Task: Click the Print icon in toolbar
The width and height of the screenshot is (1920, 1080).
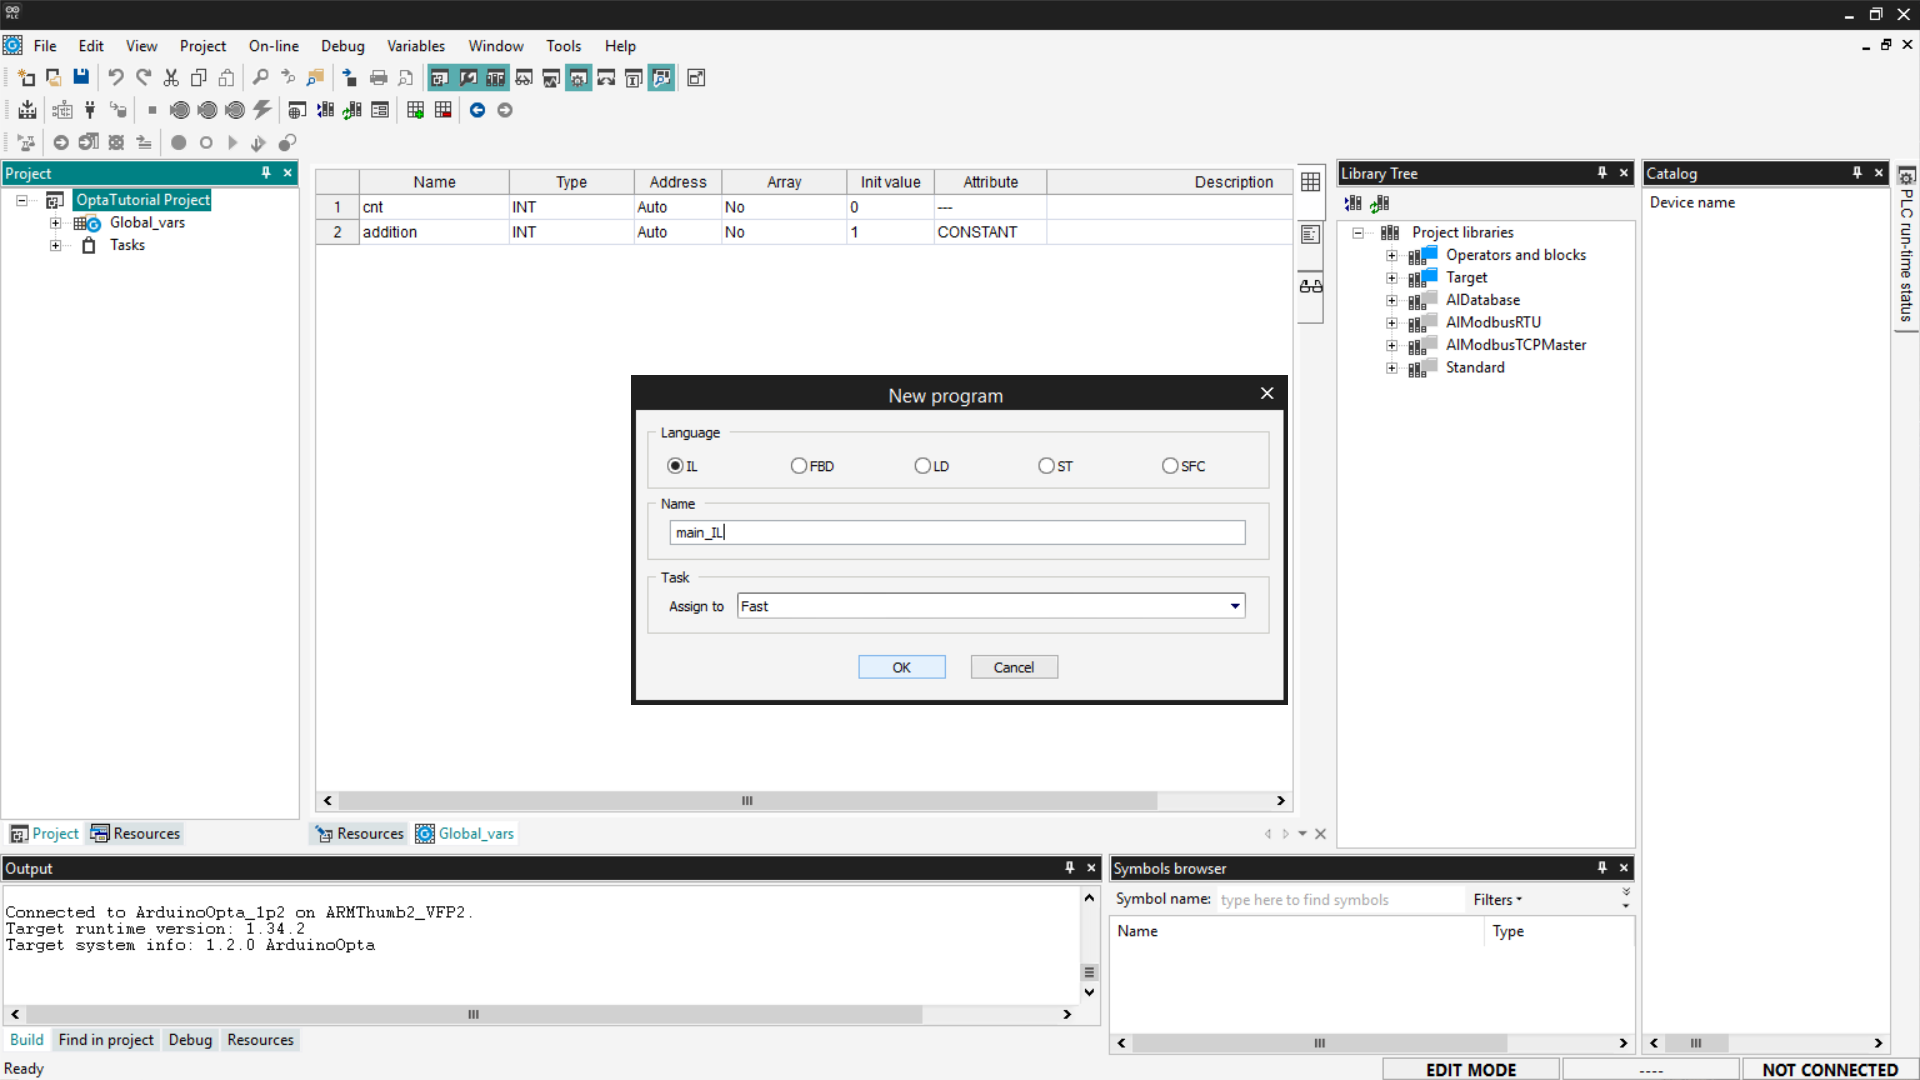Action: tap(378, 77)
